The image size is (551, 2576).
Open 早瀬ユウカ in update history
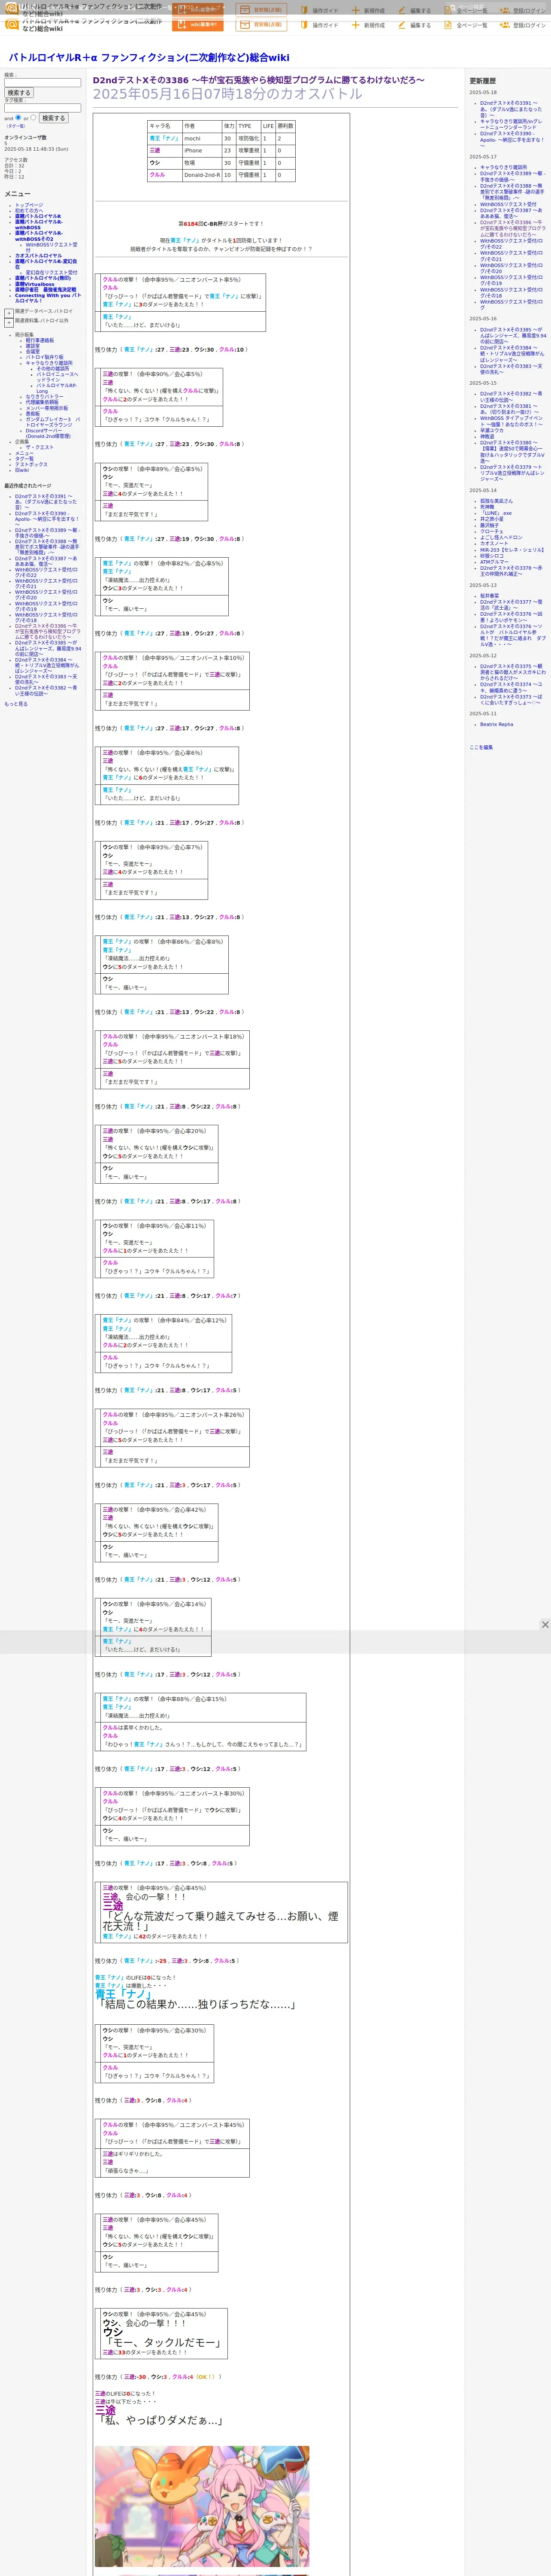click(x=492, y=431)
